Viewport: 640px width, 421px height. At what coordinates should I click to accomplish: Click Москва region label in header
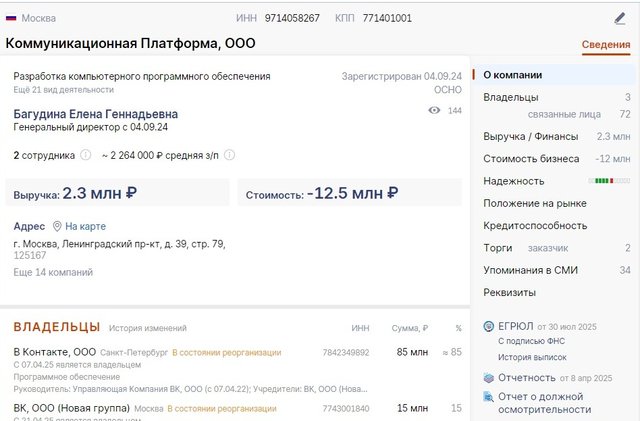tap(38, 18)
